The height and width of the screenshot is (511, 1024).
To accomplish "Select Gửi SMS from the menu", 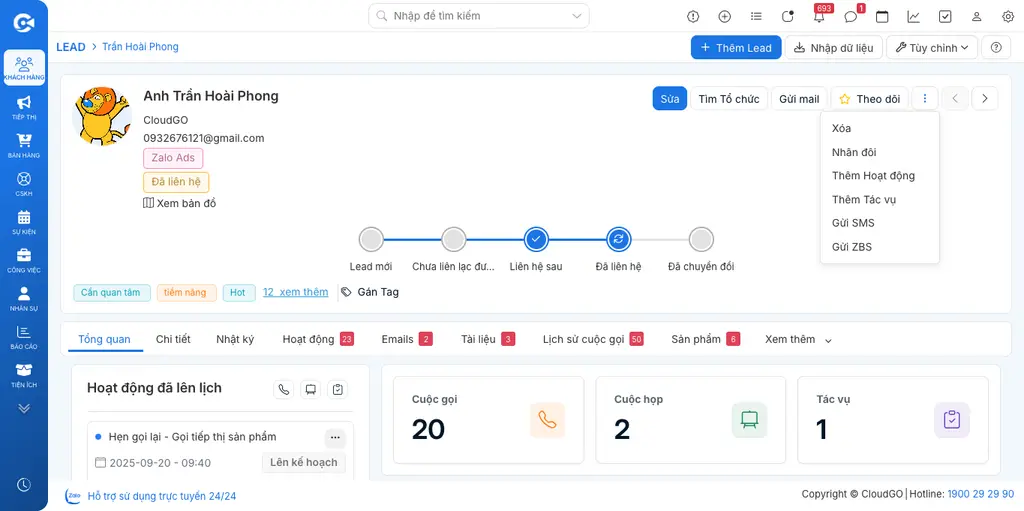I will (x=880, y=223).
